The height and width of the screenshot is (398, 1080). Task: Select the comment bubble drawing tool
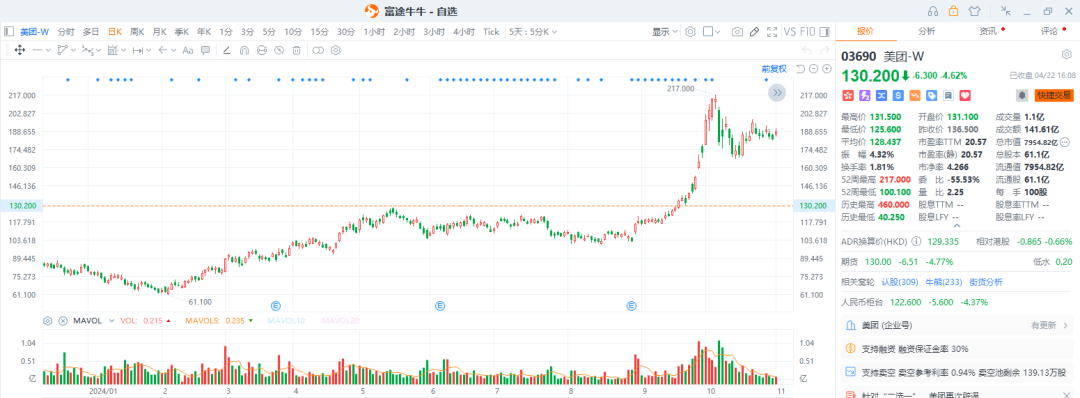pos(205,50)
